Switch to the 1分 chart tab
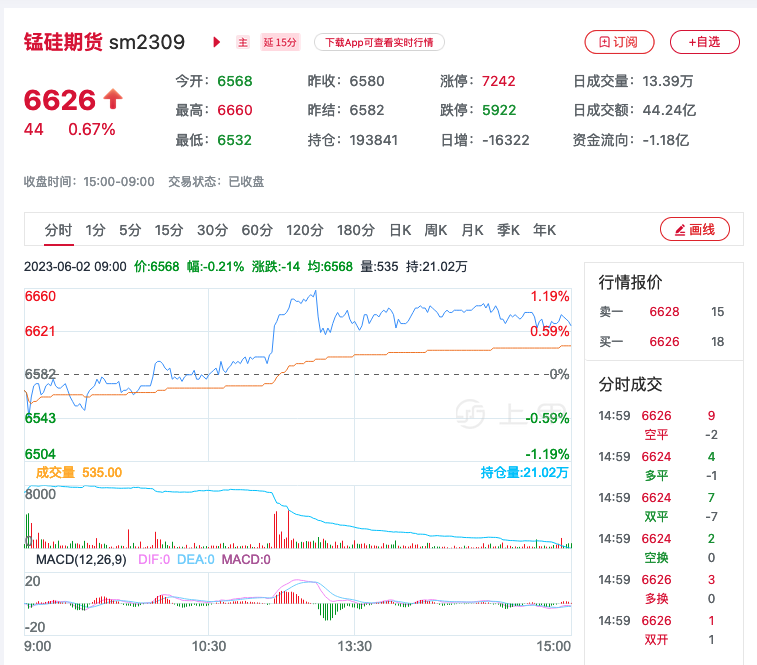 click(x=95, y=230)
